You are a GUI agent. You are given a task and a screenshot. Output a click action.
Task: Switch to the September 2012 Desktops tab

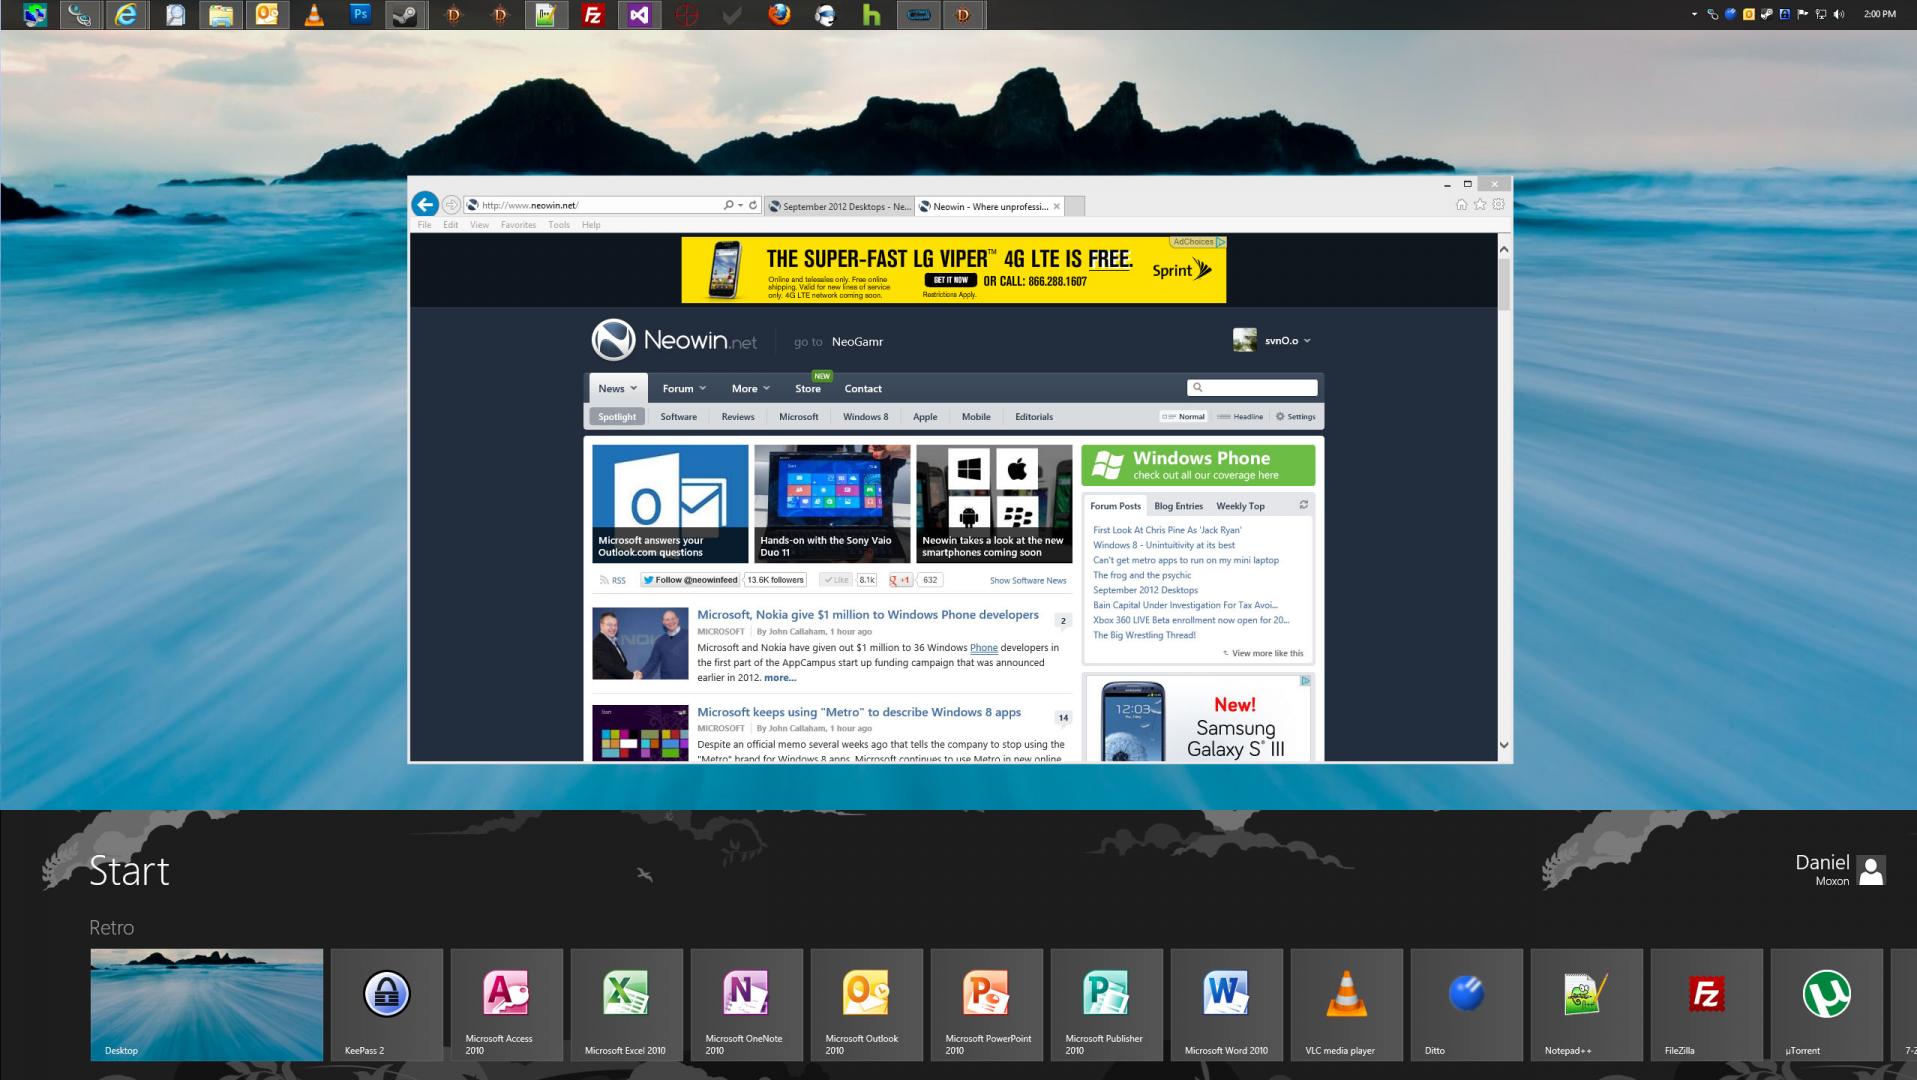(x=839, y=207)
